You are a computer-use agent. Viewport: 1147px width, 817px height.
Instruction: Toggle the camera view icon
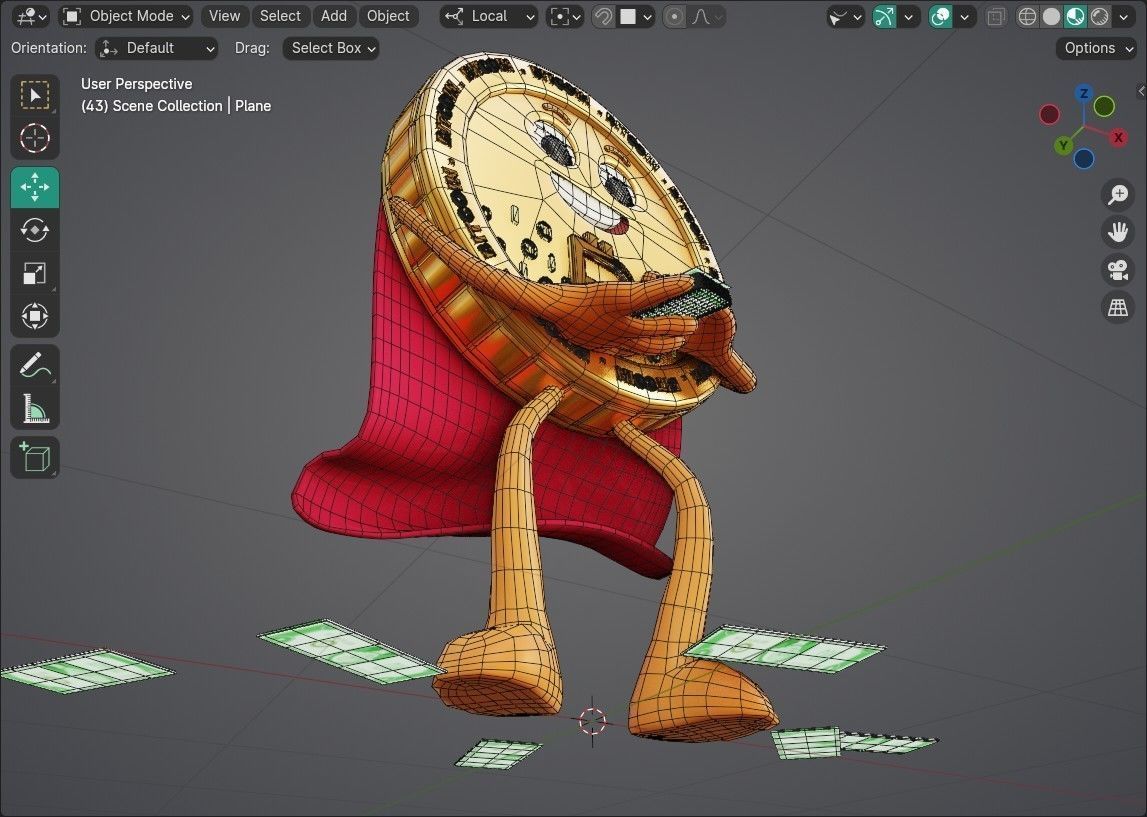pos(1118,270)
